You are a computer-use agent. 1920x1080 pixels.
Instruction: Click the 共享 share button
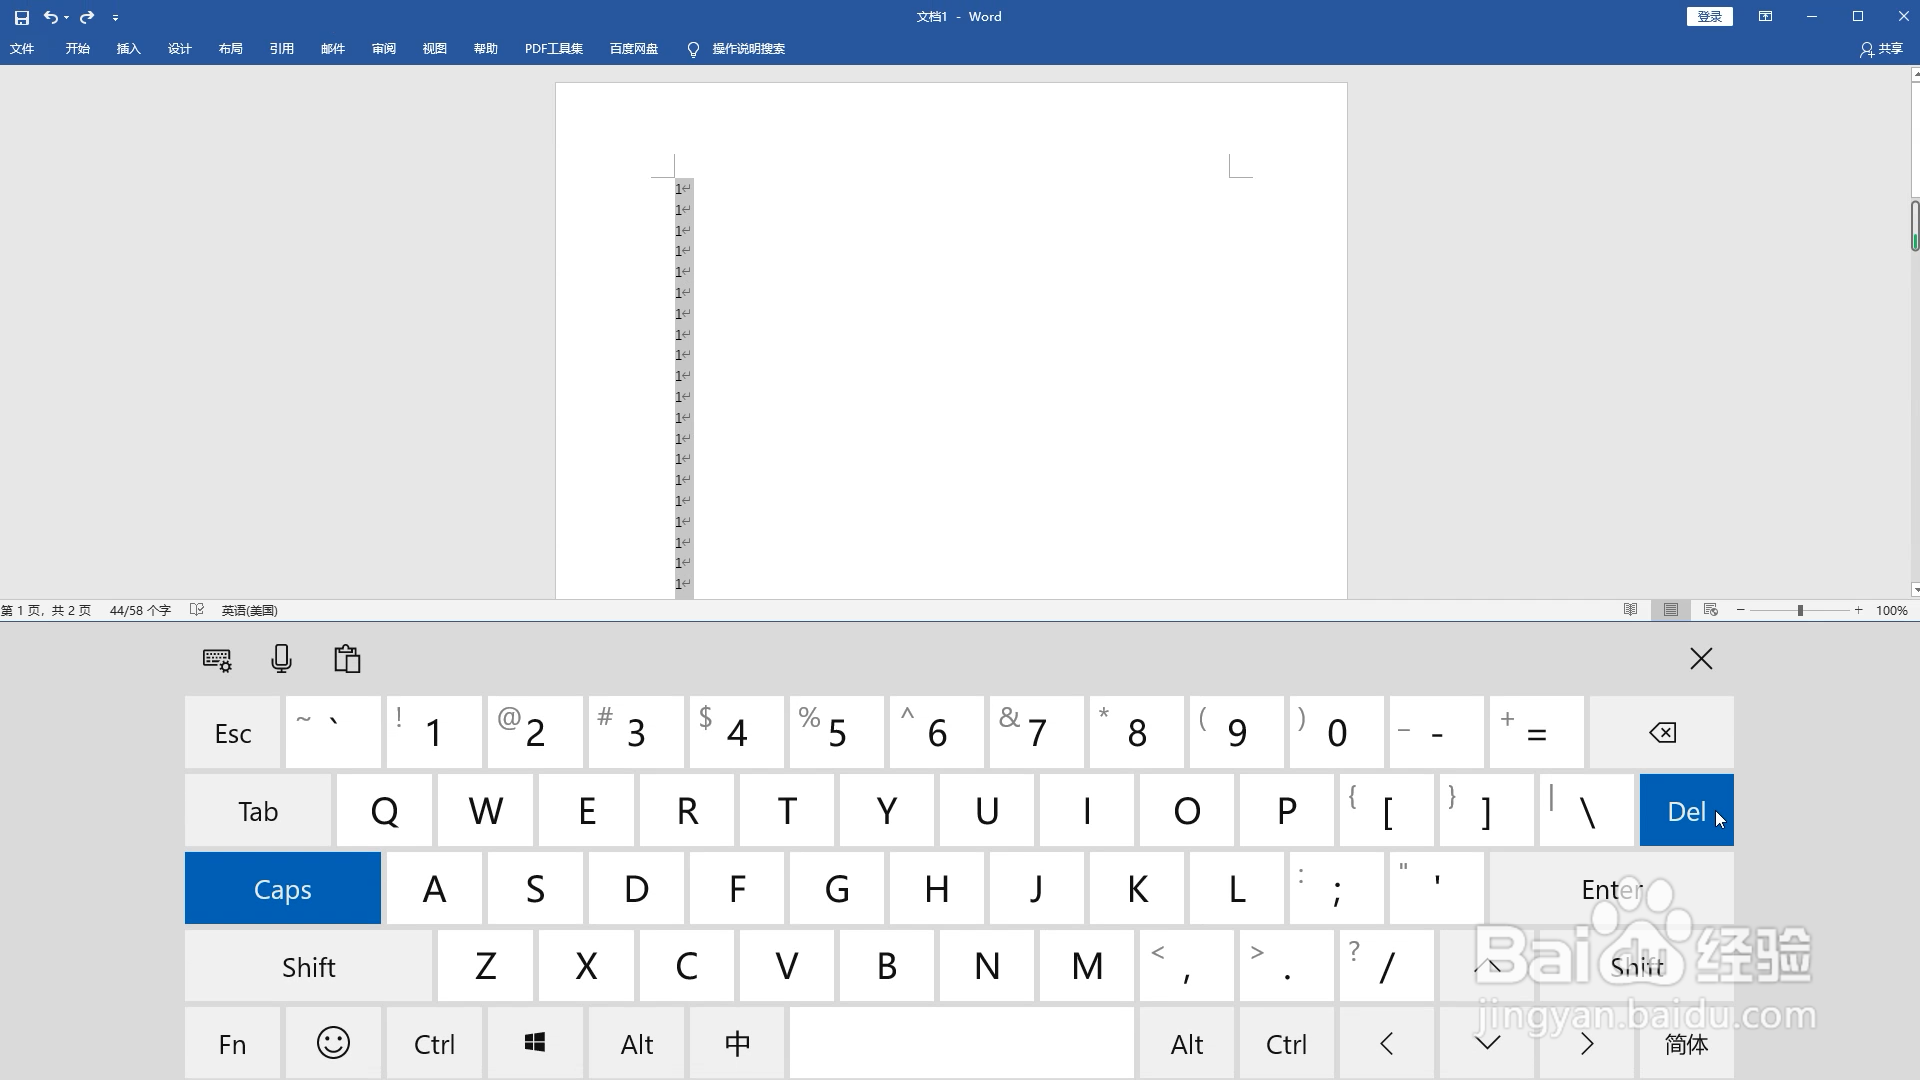pos(1880,49)
